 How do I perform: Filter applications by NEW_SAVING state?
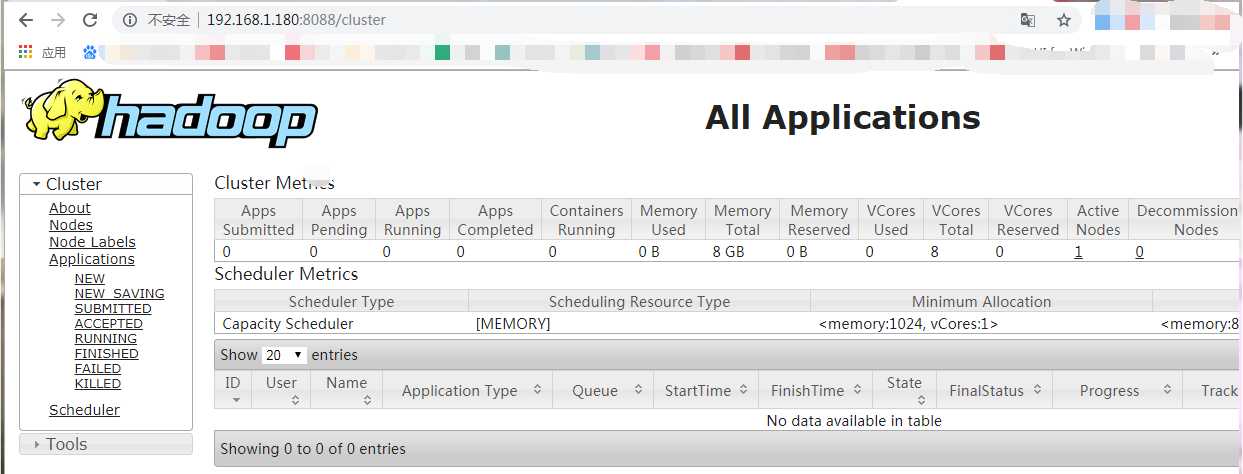point(119,294)
